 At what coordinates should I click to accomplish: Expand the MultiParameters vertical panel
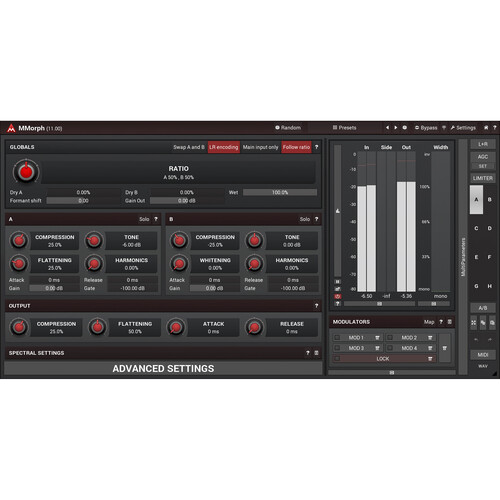pos(463,257)
